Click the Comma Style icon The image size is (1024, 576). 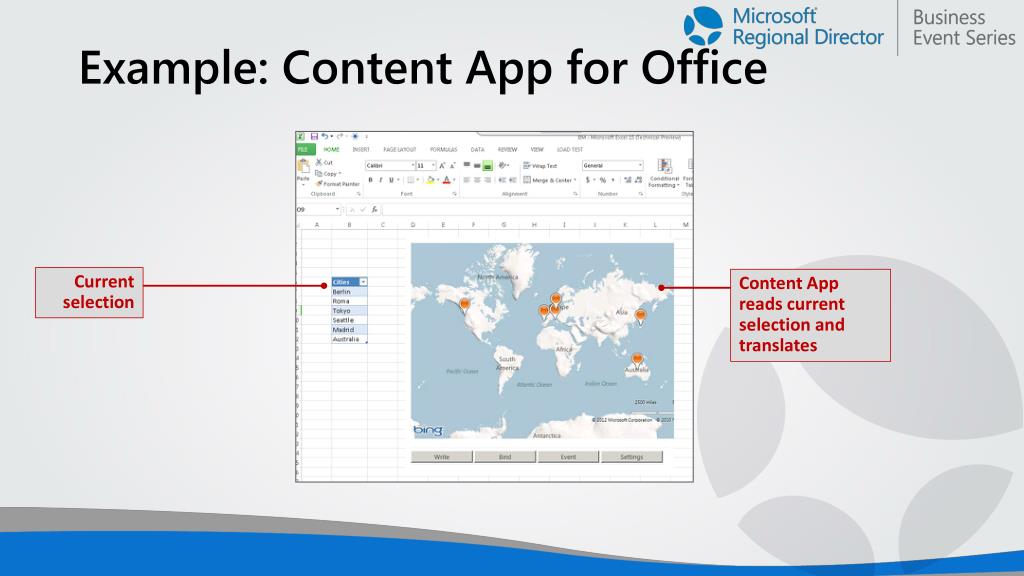(x=613, y=180)
